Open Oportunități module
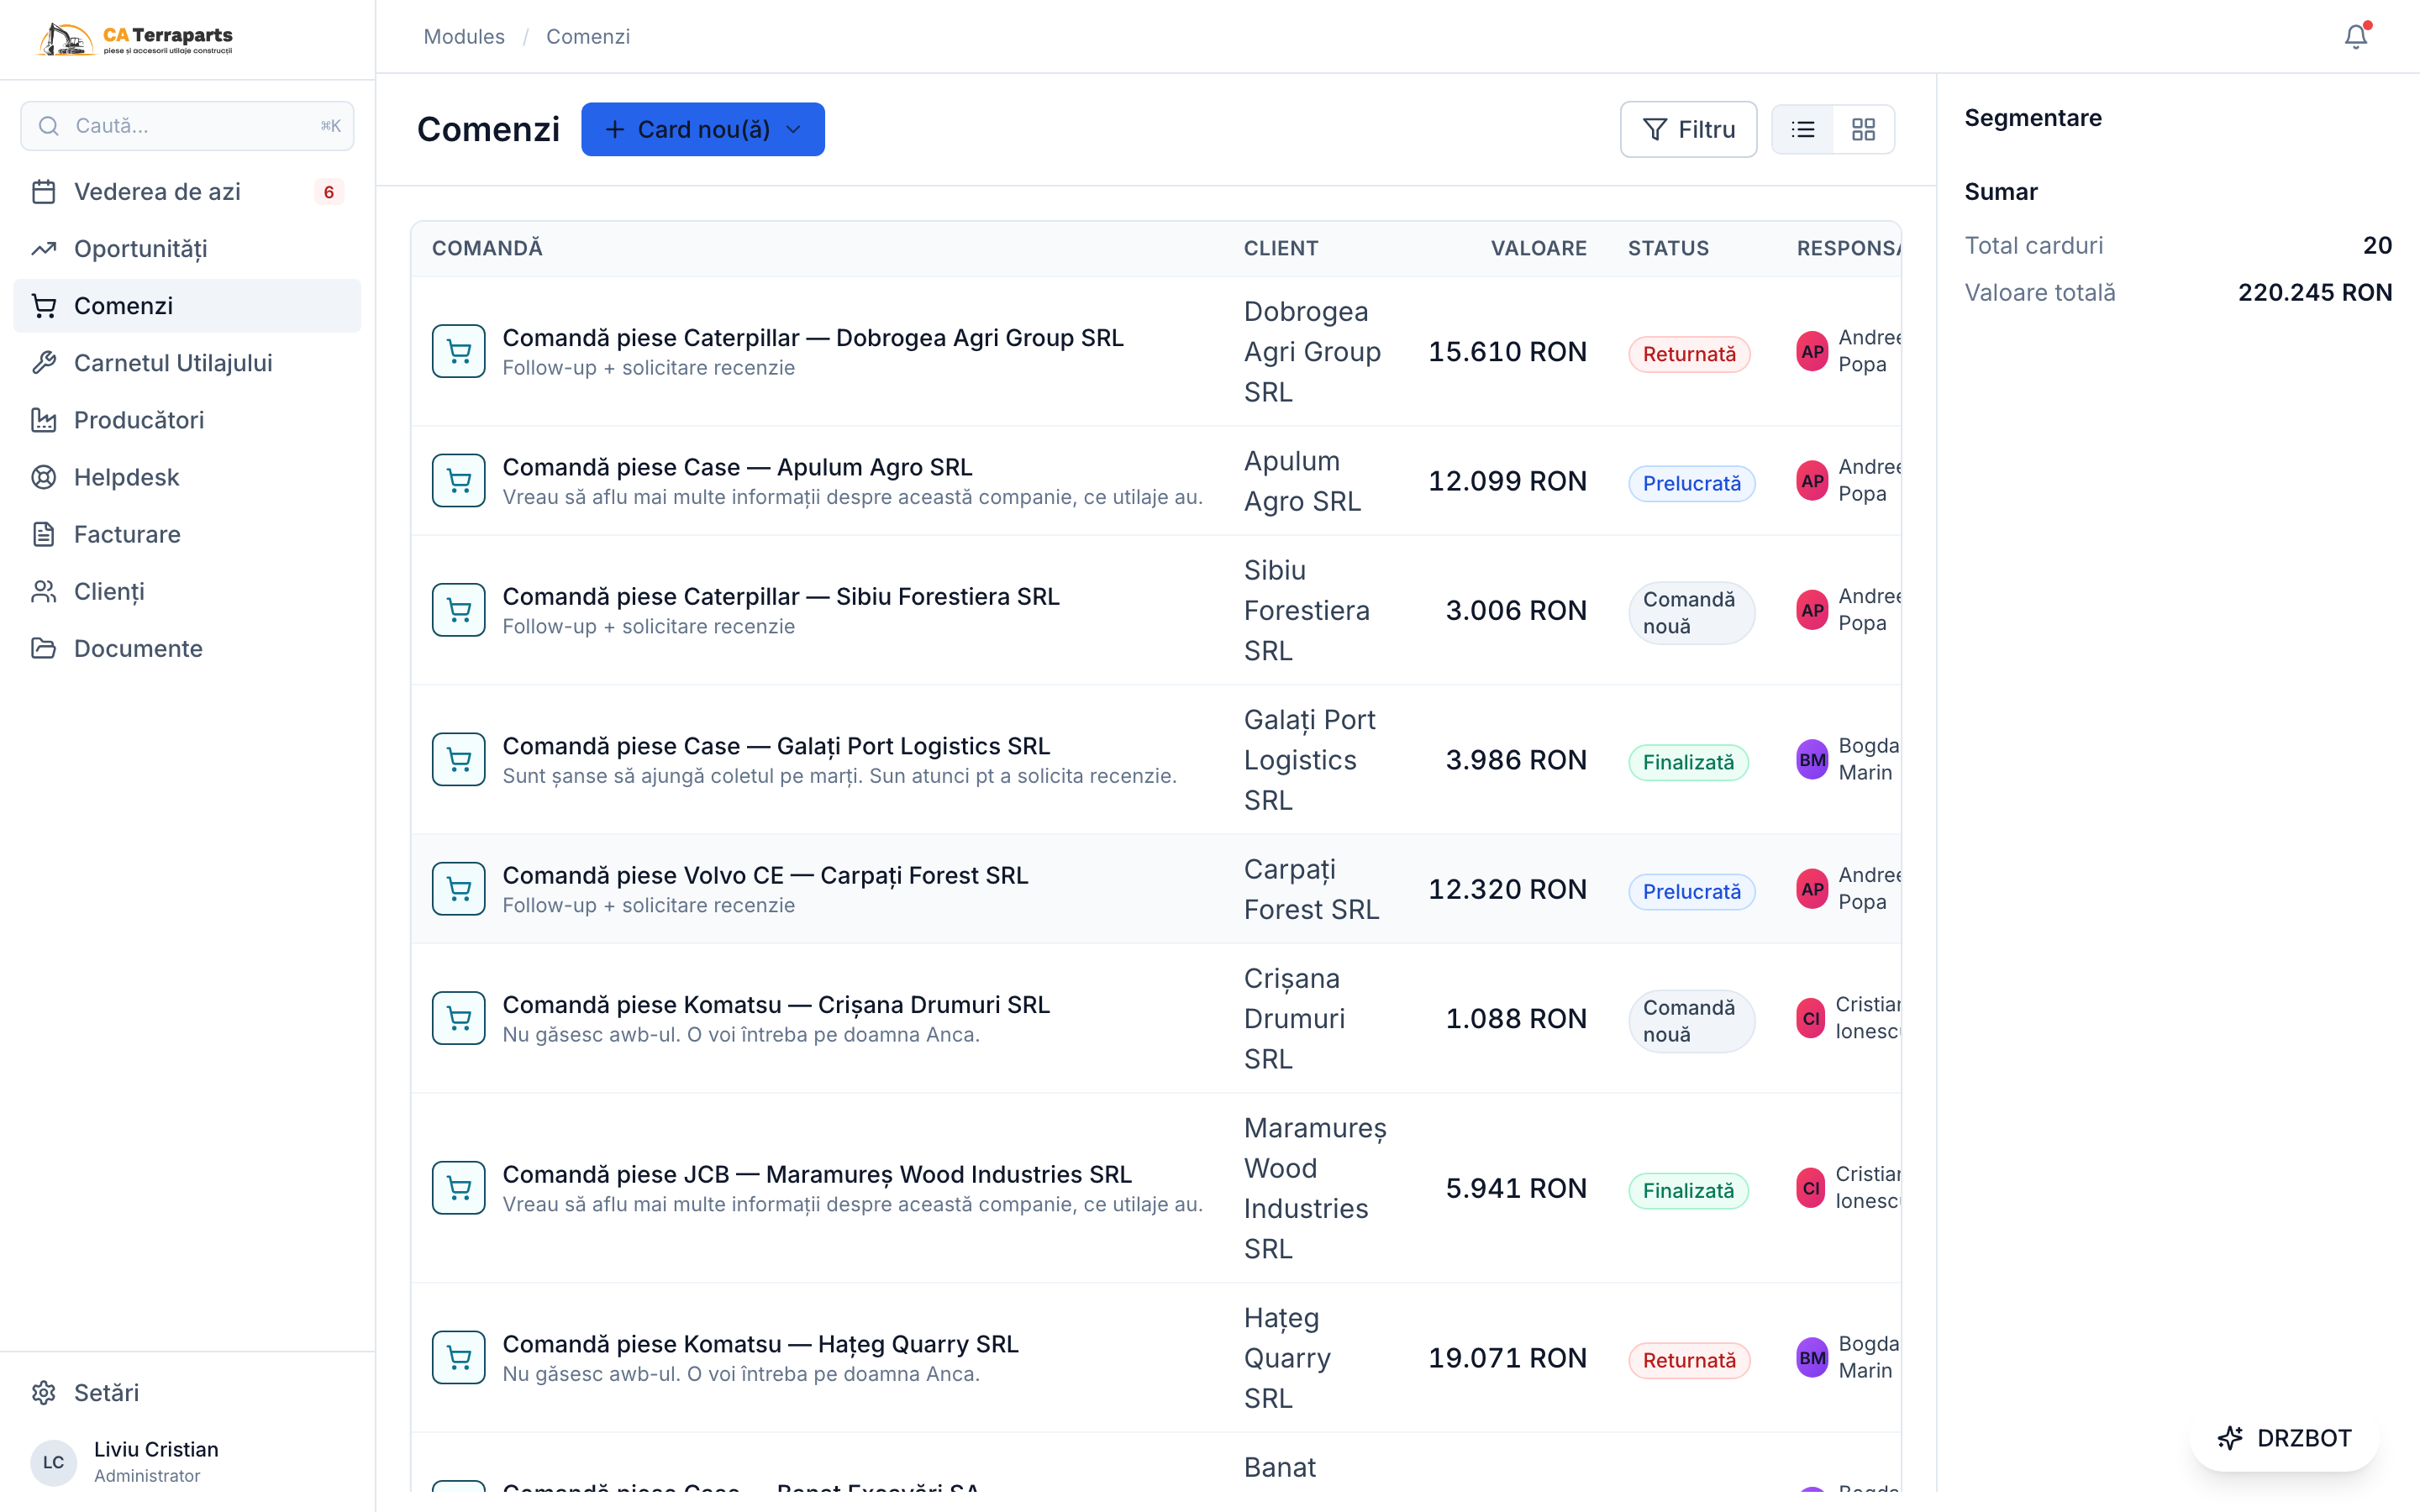Image resolution: width=2420 pixels, height=1512 pixels. [x=187, y=248]
